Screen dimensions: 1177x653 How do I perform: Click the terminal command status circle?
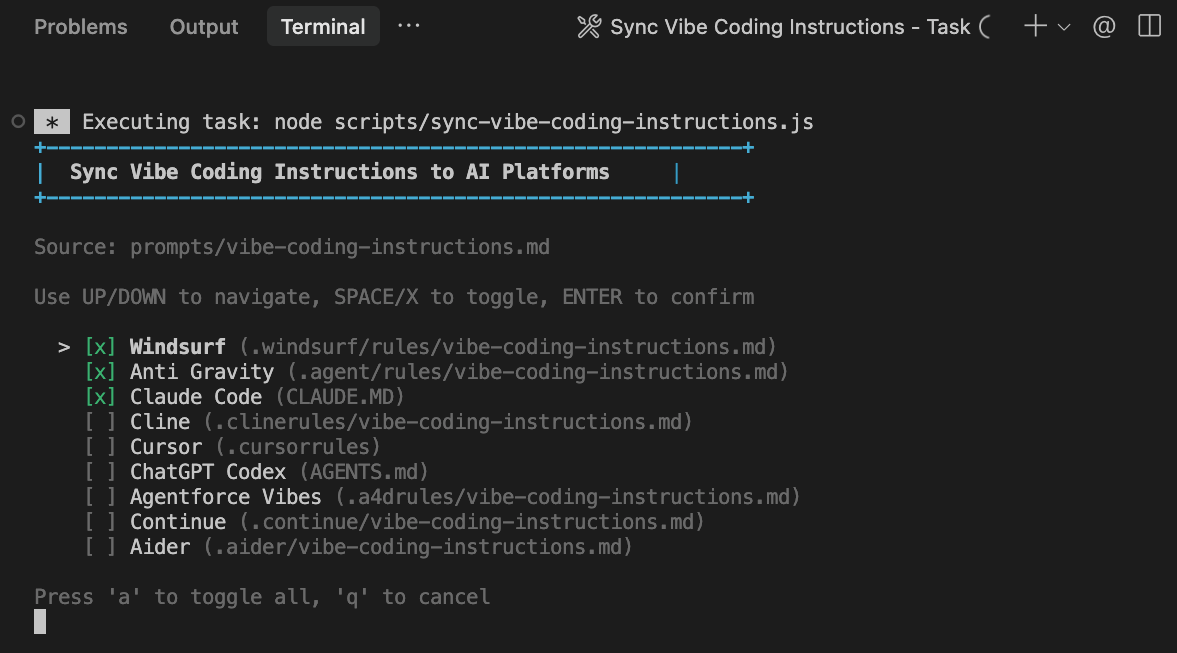pyautogui.click(x=18, y=121)
